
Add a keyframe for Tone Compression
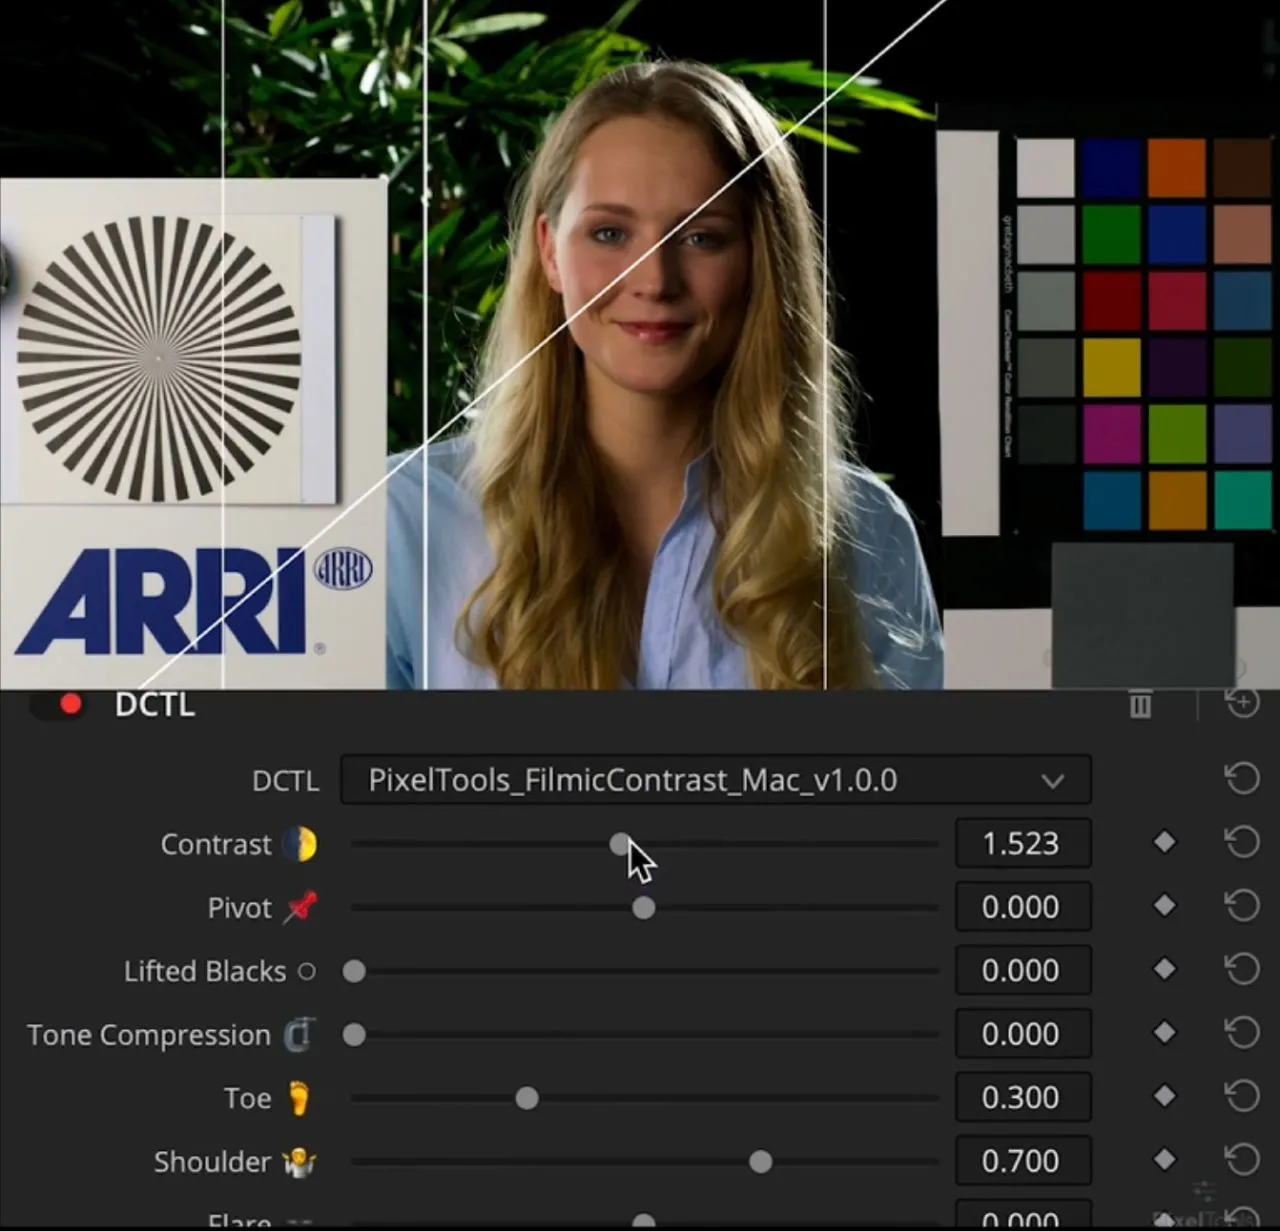tap(1164, 1033)
